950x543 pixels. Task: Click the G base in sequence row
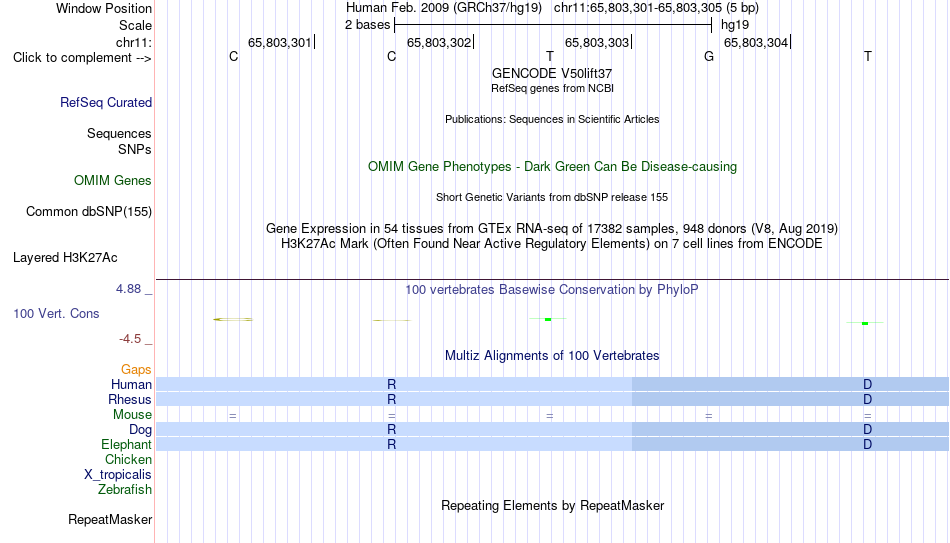tap(709, 56)
